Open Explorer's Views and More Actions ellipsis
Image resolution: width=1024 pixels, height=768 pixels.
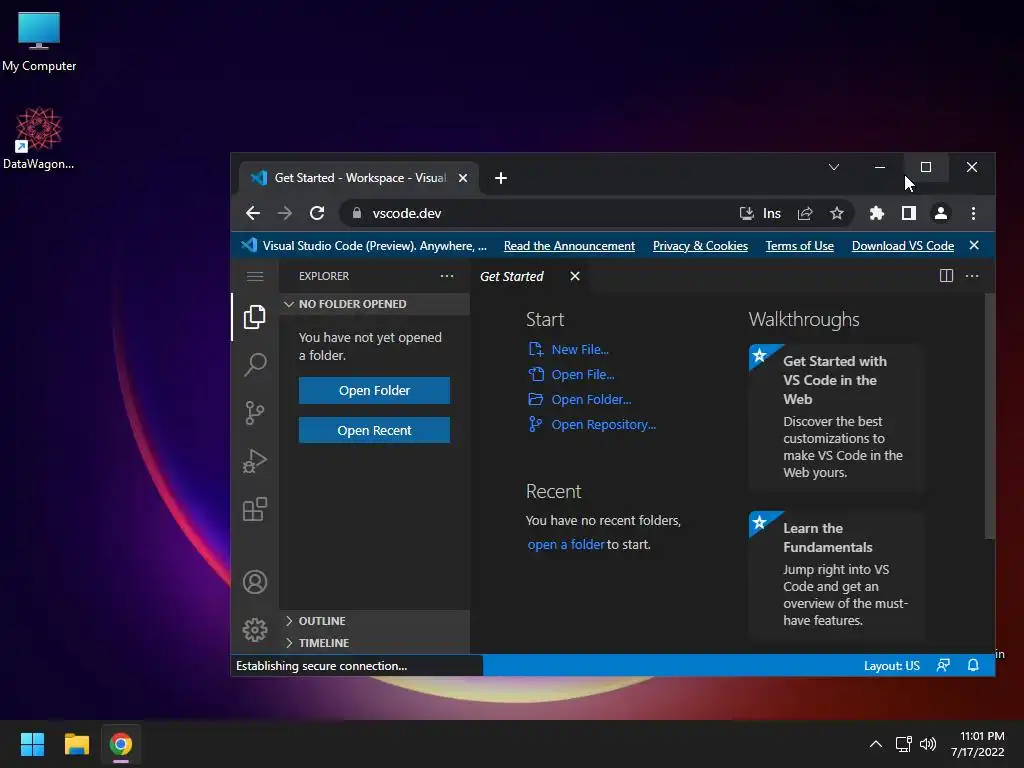pyautogui.click(x=447, y=276)
